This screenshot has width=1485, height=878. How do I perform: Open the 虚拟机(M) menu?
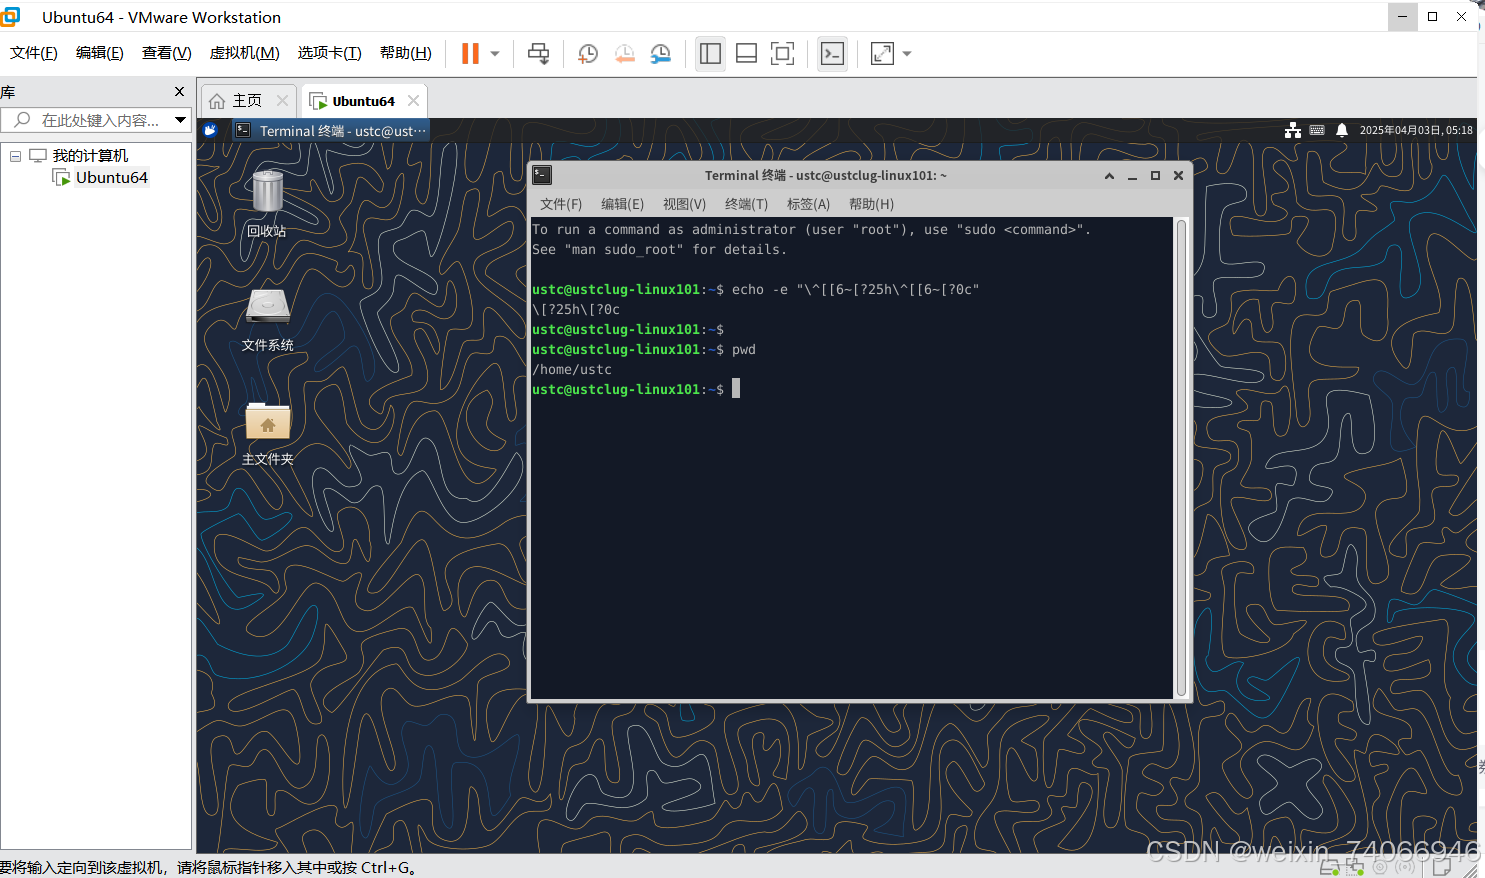point(244,53)
